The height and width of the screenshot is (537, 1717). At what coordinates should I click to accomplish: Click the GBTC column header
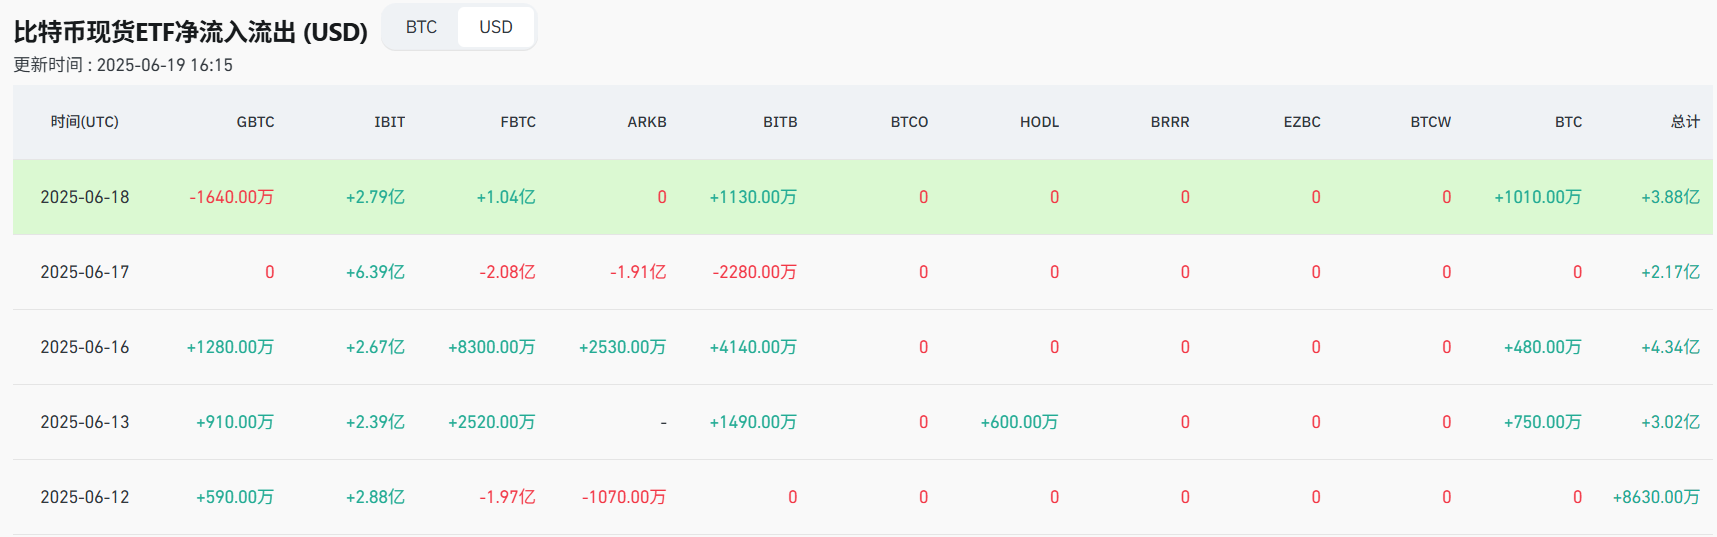pyautogui.click(x=255, y=122)
